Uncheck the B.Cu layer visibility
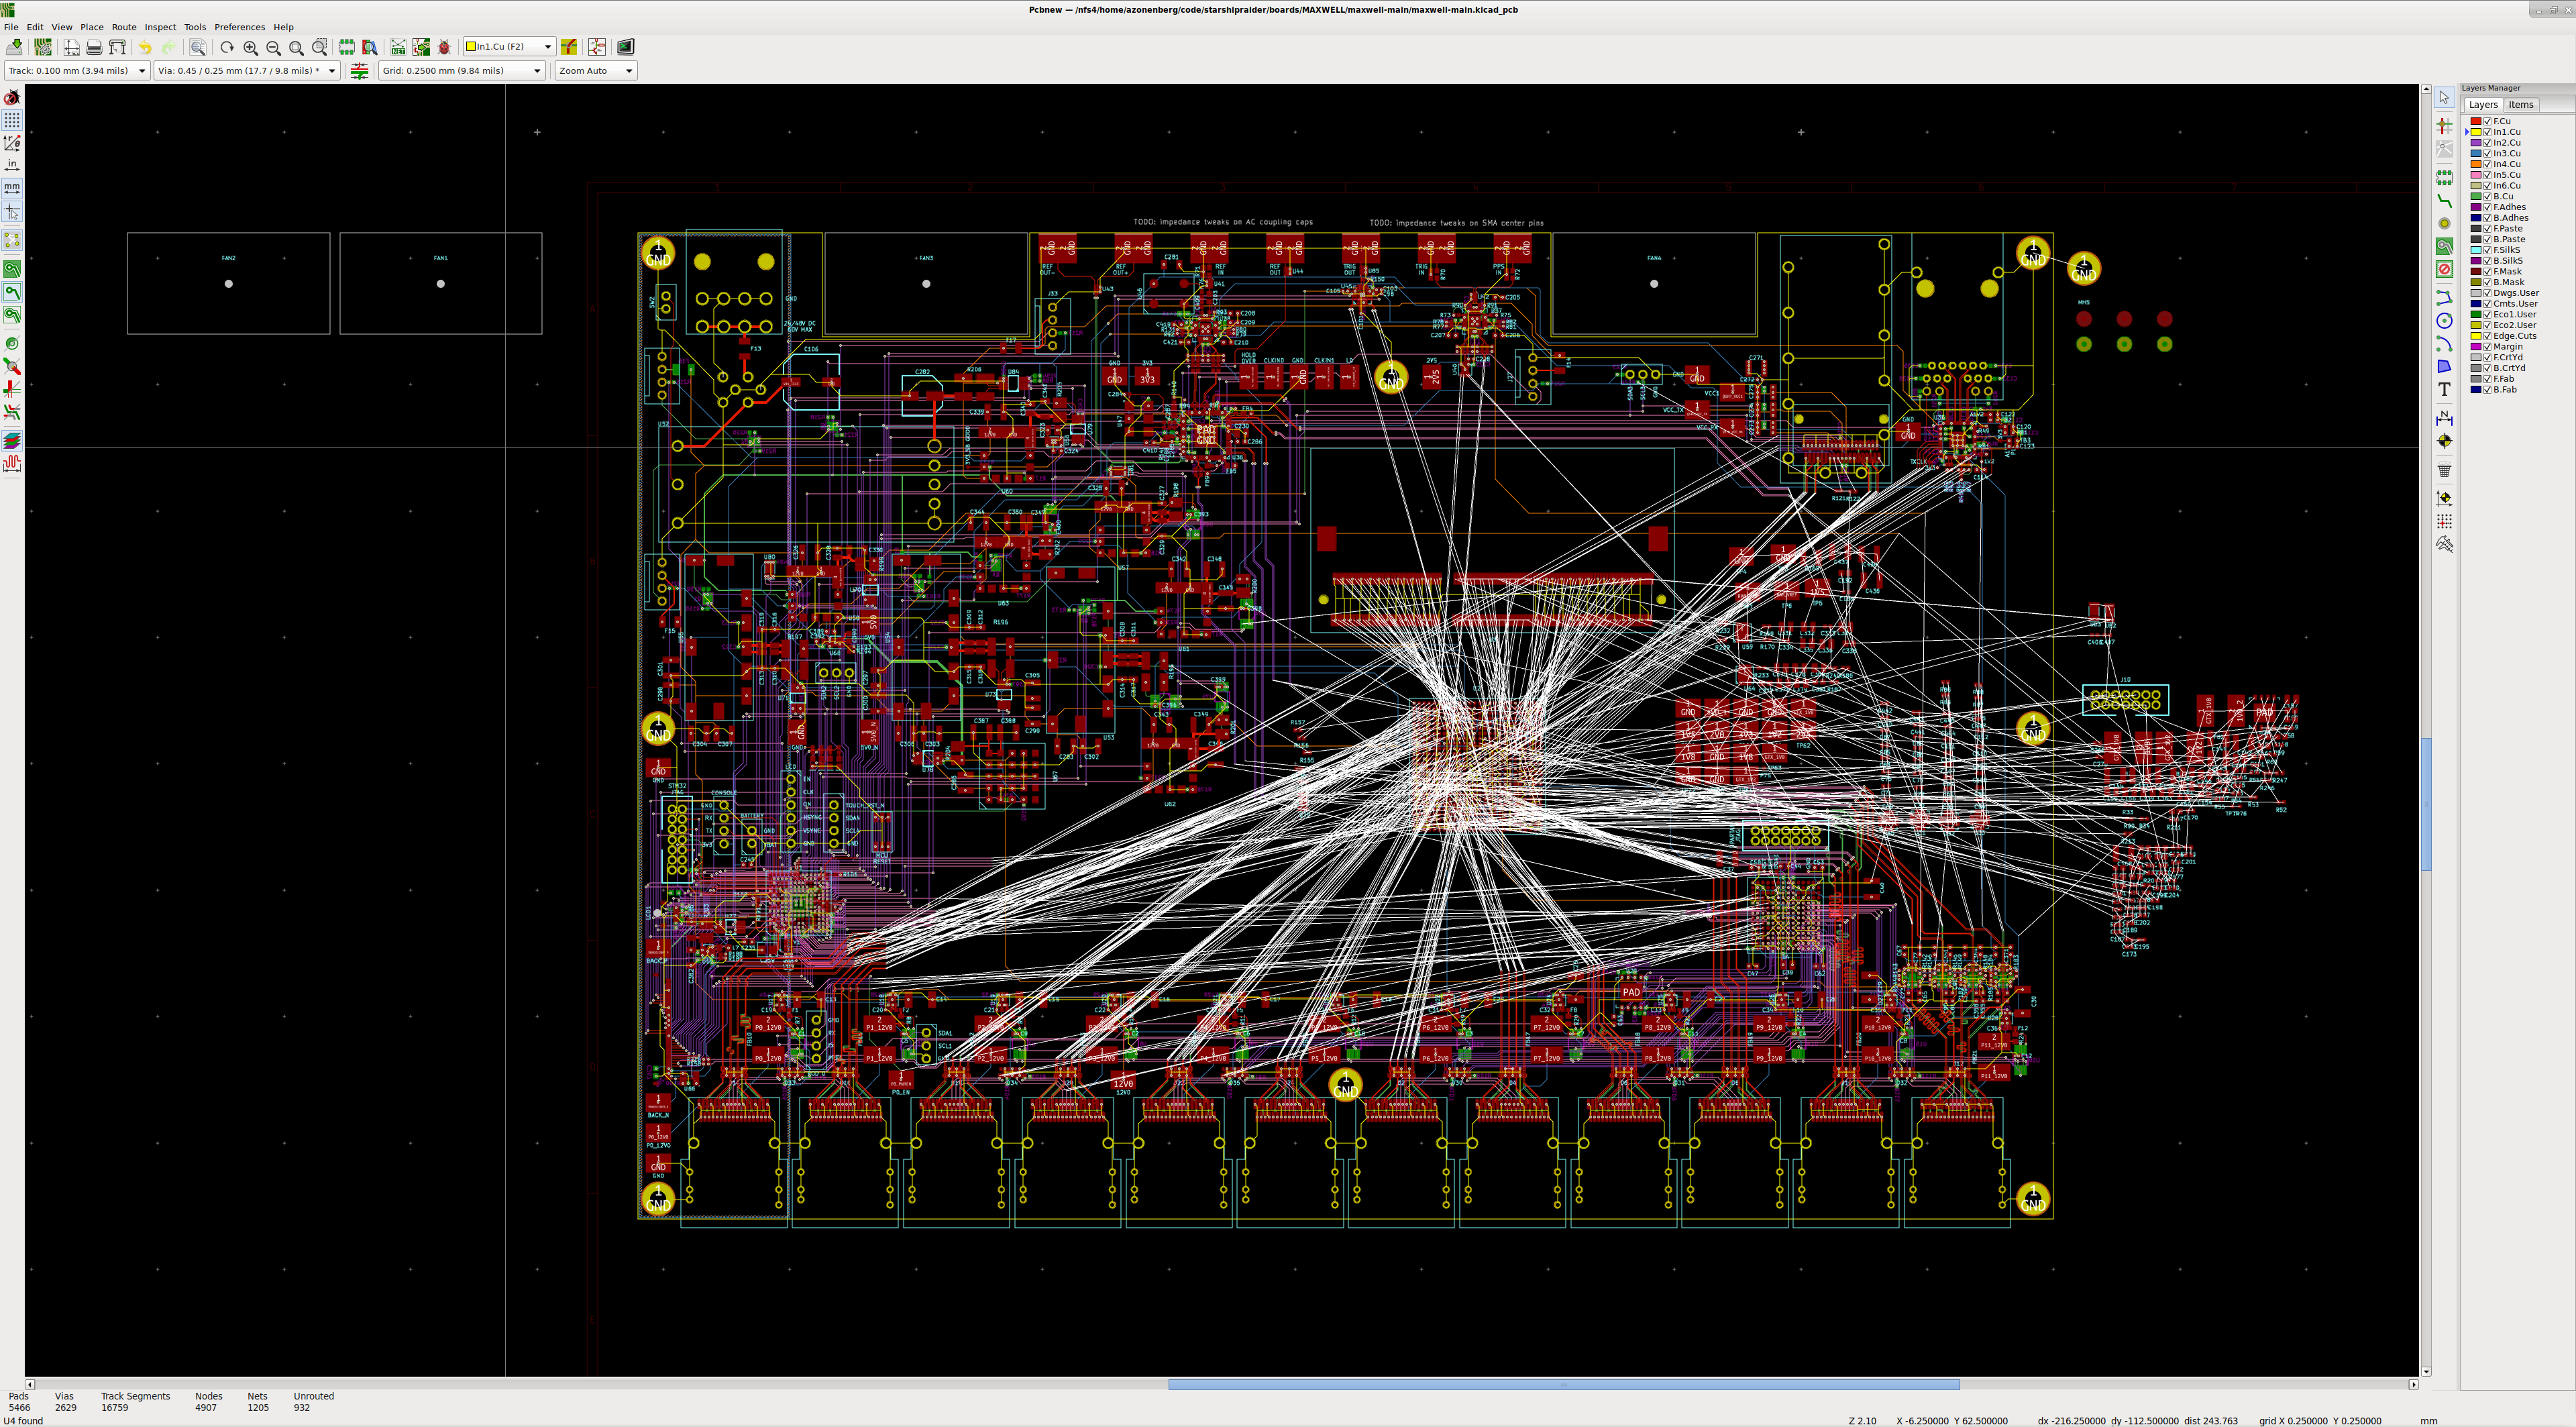Image resolution: width=2576 pixels, height=1427 pixels. [x=2487, y=196]
